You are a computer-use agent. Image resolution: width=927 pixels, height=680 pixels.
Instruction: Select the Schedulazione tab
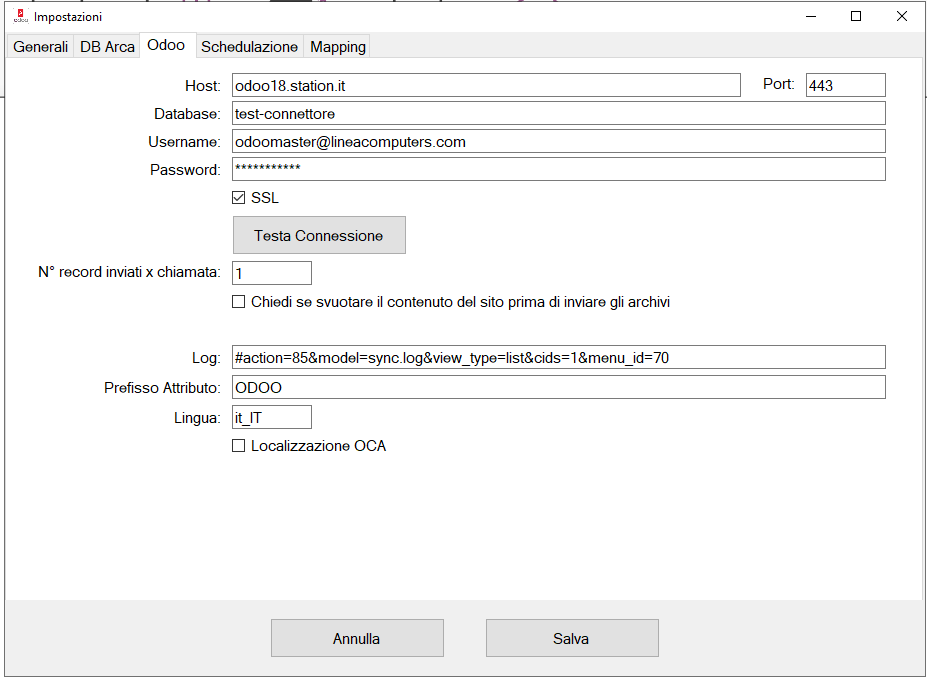click(249, 47)
